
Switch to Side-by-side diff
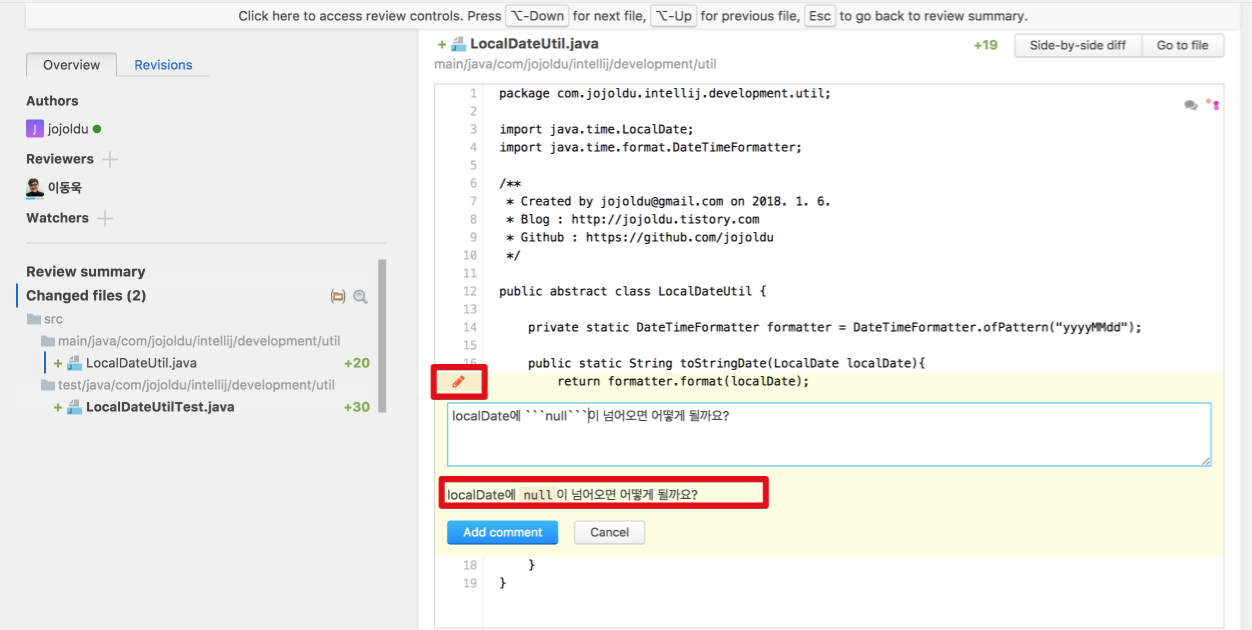point(1078,45)
